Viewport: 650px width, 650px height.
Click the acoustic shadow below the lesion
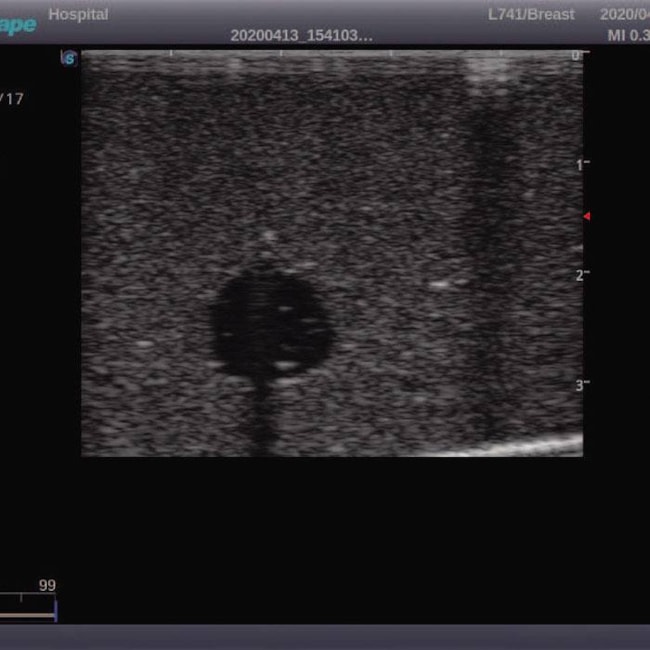click(x=262, y=415)
